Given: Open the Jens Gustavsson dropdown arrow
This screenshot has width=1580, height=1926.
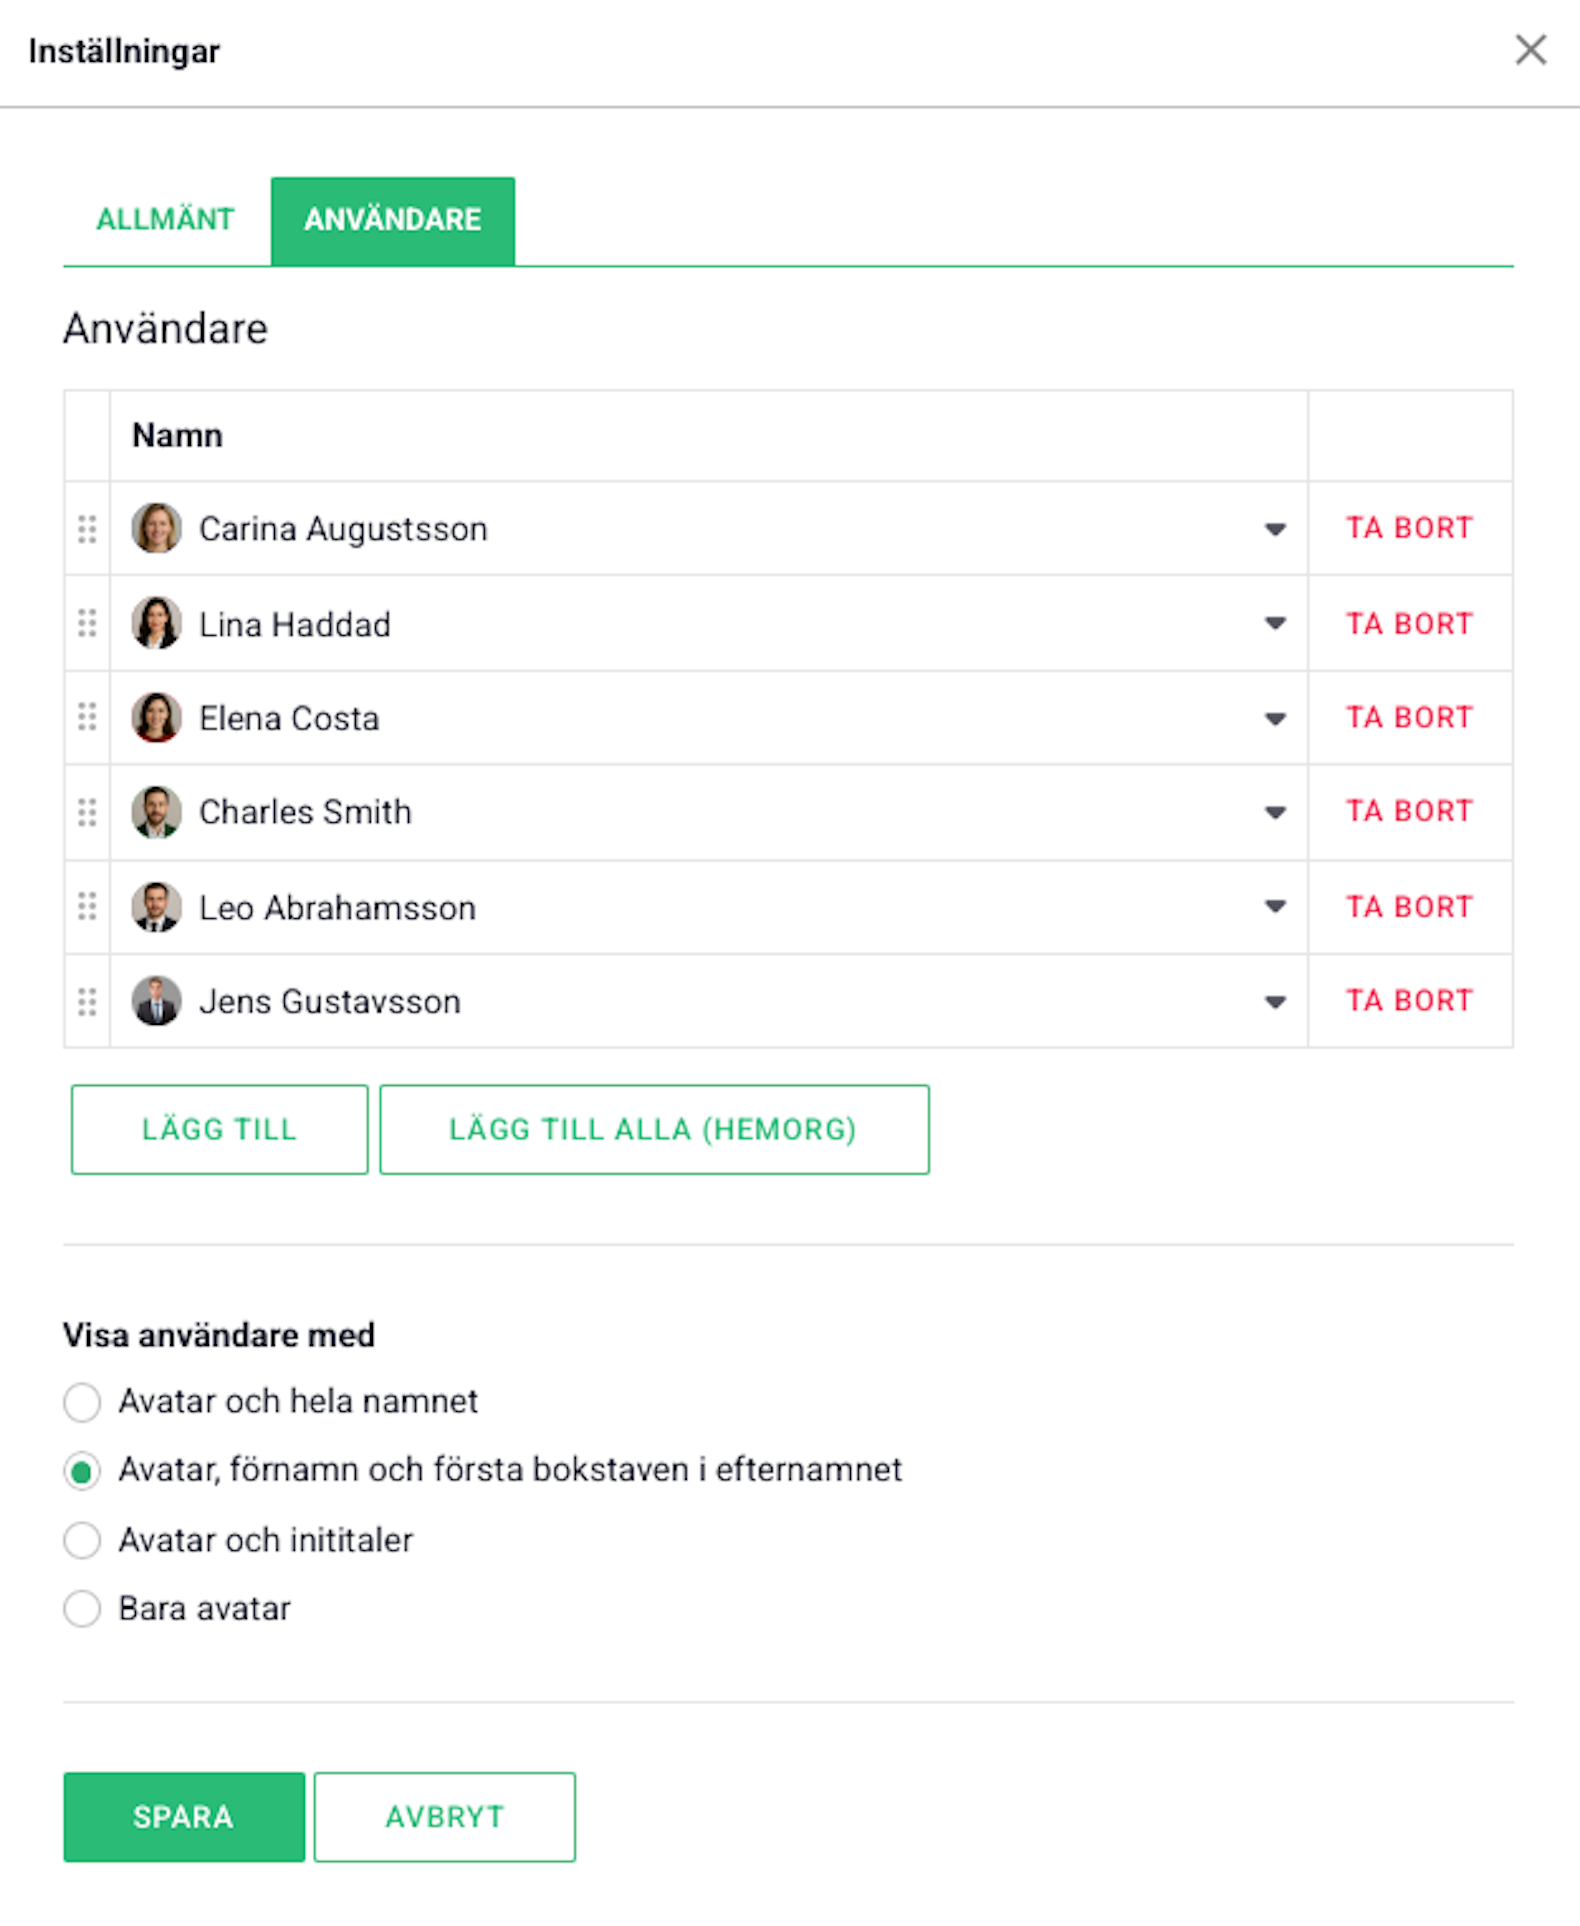Looking at the screenshot, I should 1275,1001.
